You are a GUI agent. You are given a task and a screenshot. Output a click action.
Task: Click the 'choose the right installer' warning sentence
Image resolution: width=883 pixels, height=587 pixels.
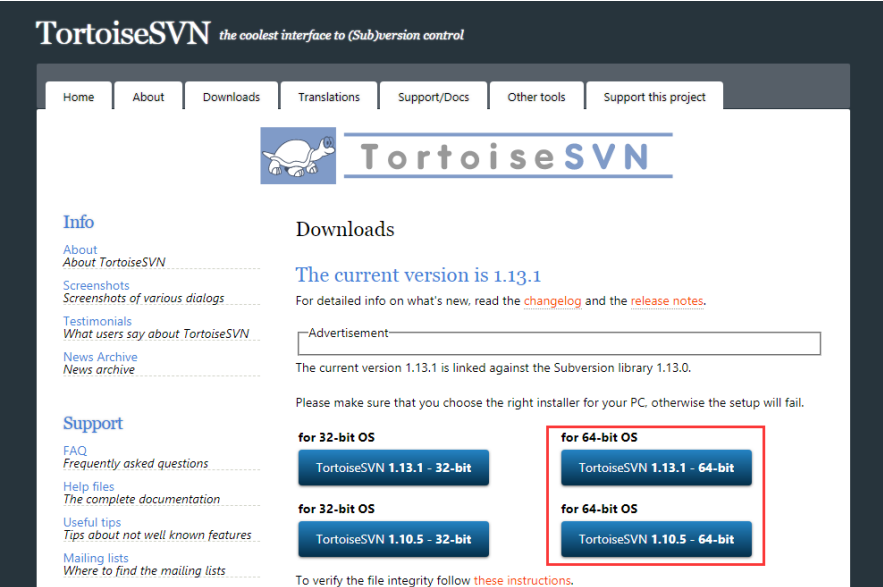coord(550,403)
